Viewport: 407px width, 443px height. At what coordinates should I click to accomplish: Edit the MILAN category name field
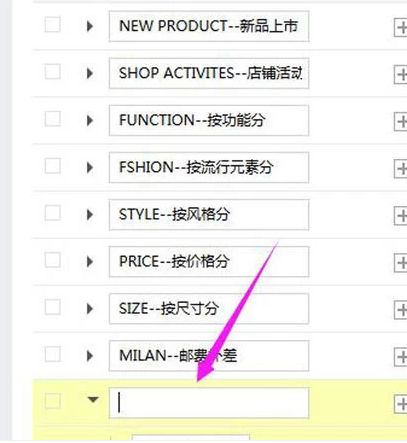pyautogui.click(x=209, y=356)
